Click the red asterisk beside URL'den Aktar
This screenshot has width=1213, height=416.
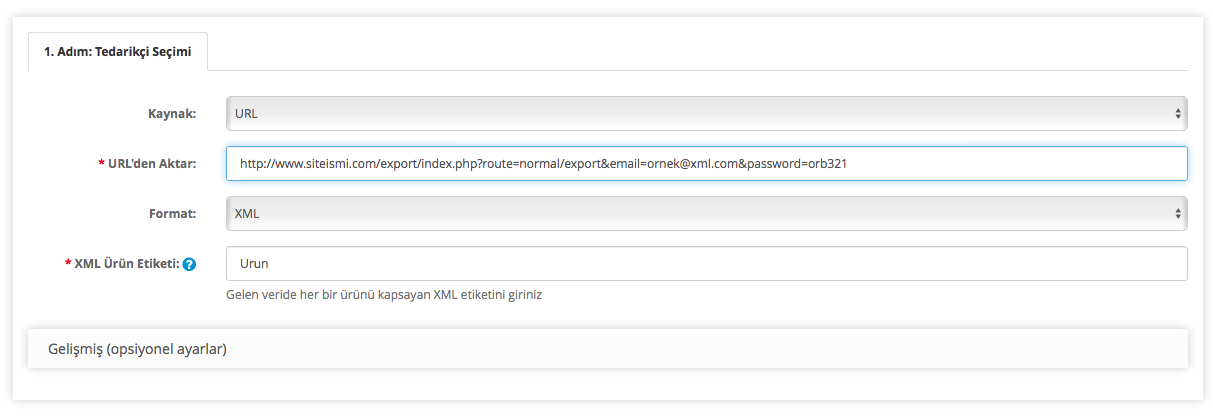click(x=101, y=163)
